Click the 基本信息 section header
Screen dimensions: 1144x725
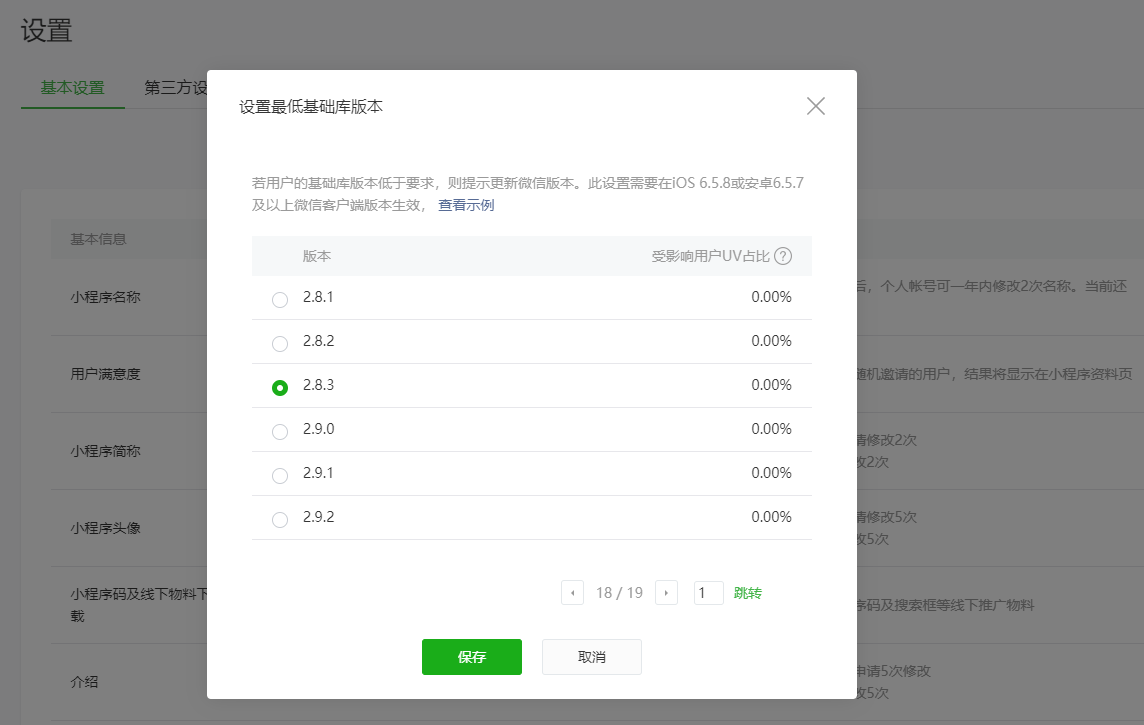pyautogui.click(x=98, y=239)
